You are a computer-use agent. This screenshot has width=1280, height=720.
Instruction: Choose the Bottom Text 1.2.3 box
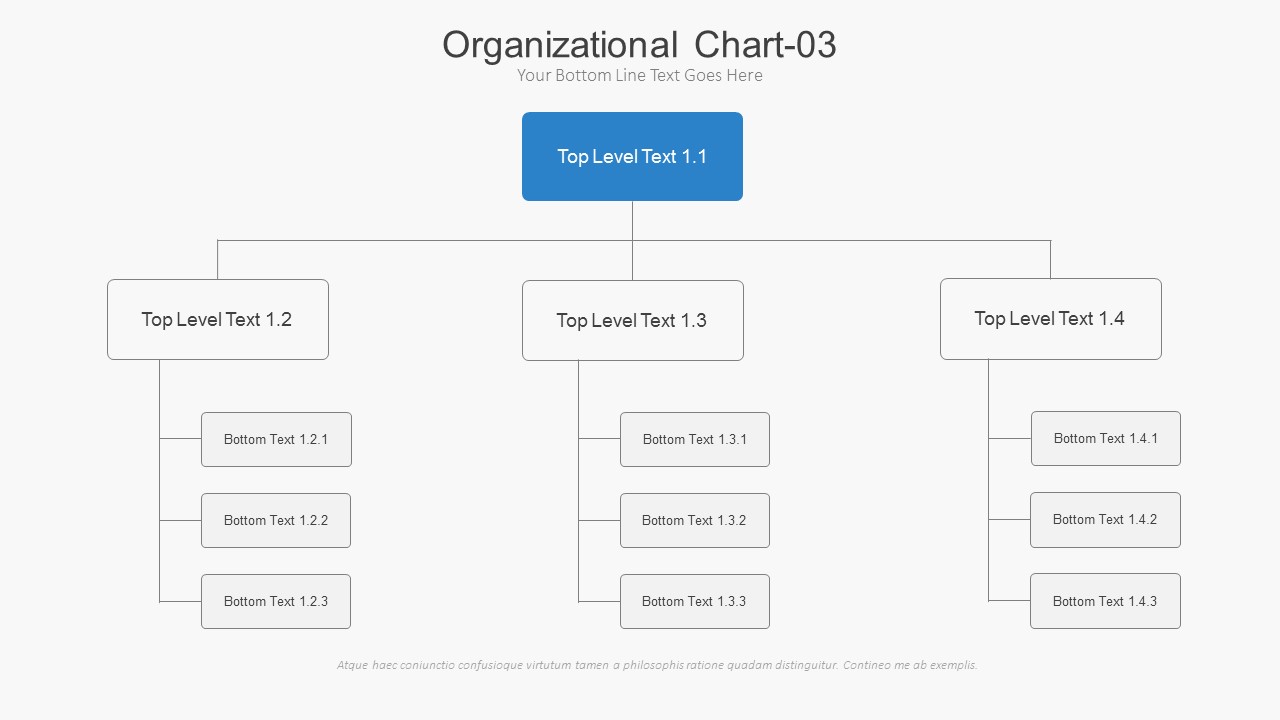click(276, 601)
